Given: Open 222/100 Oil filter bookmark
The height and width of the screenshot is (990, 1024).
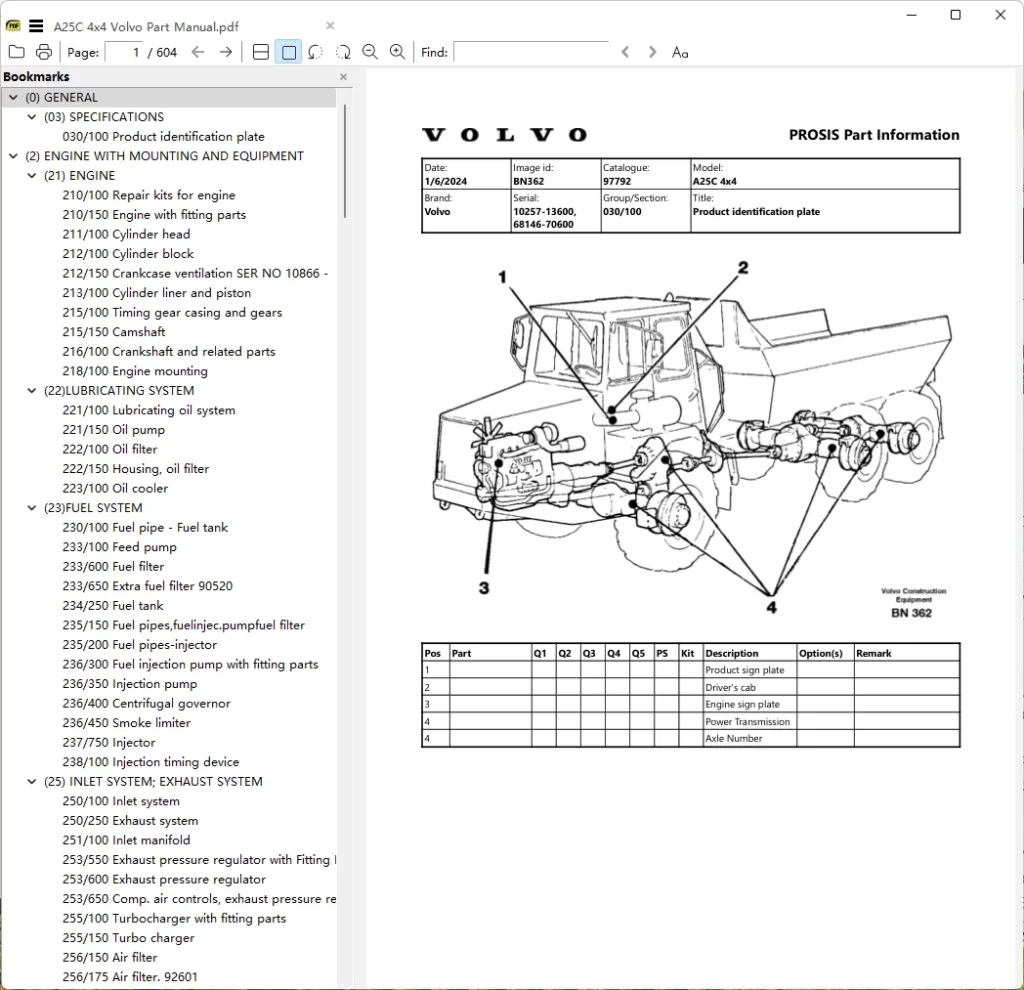Looking at the screenshot, I should (x=110, y=449).
